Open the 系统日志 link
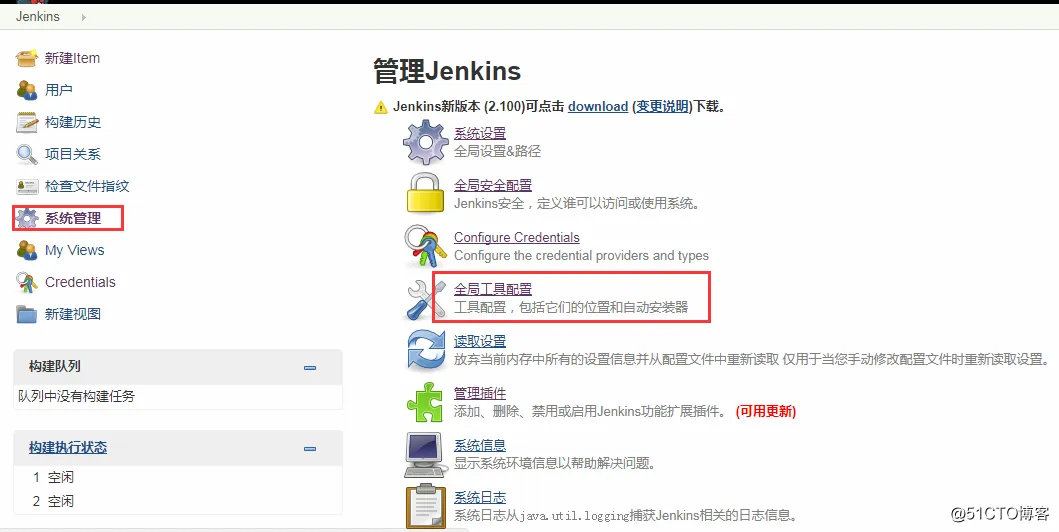The image size is (1059, 532). pyautogui.click(x=480, y=498)
